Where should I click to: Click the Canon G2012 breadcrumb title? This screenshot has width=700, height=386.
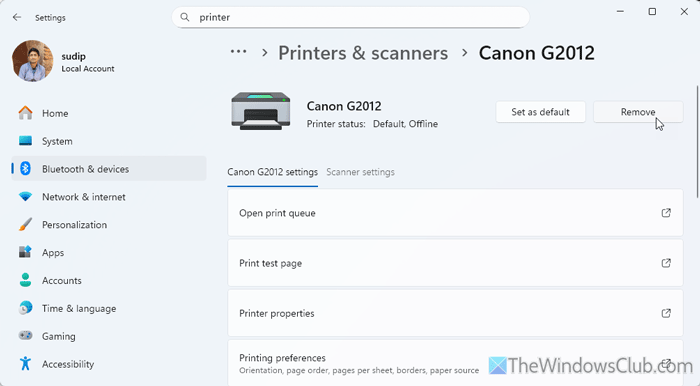pyautogui.click(x=537, y=53)
